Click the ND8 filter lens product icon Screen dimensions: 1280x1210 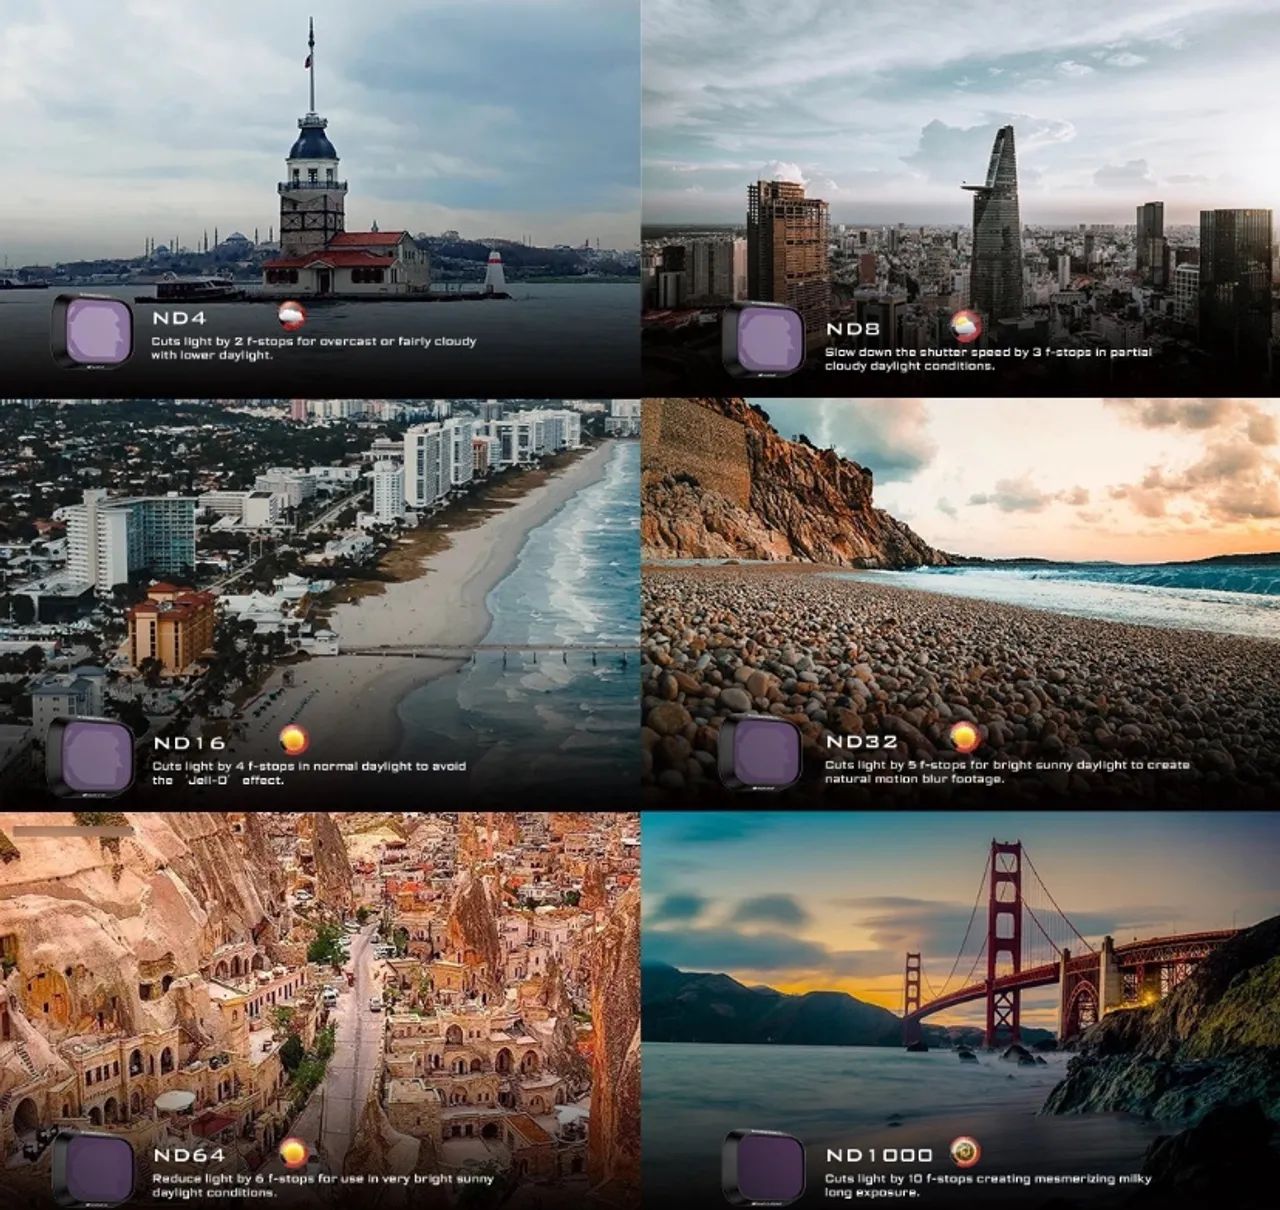[x=763, y=340]
